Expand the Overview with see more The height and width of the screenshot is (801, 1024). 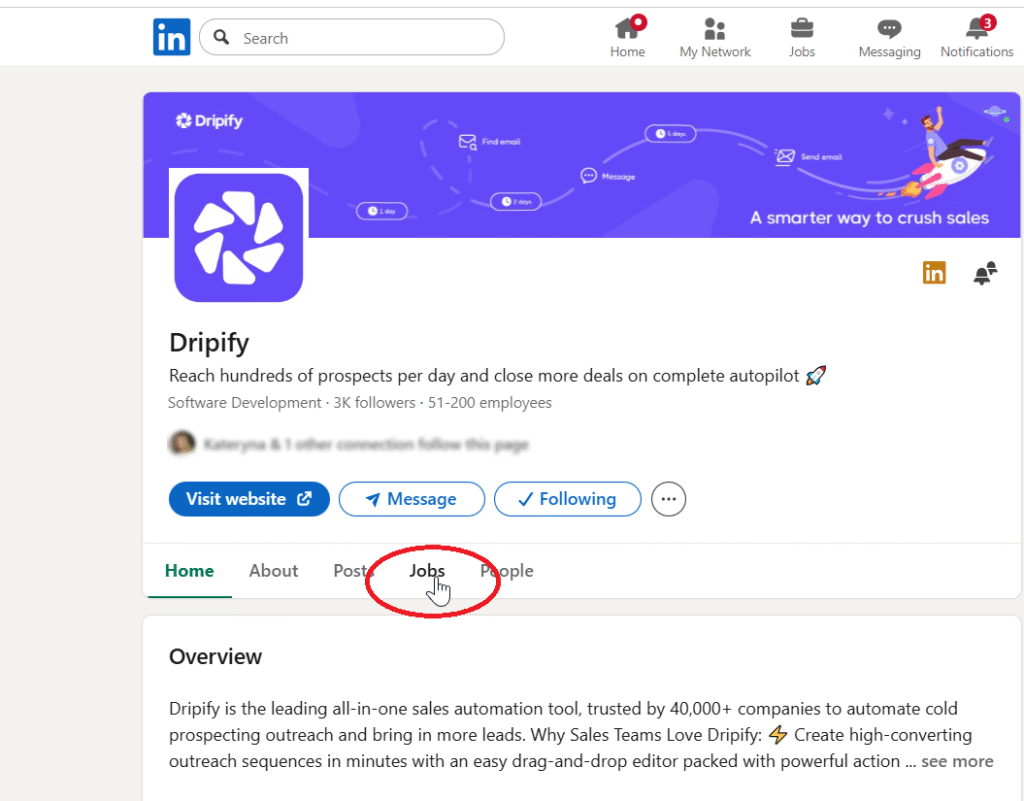[x=957, y=761]
